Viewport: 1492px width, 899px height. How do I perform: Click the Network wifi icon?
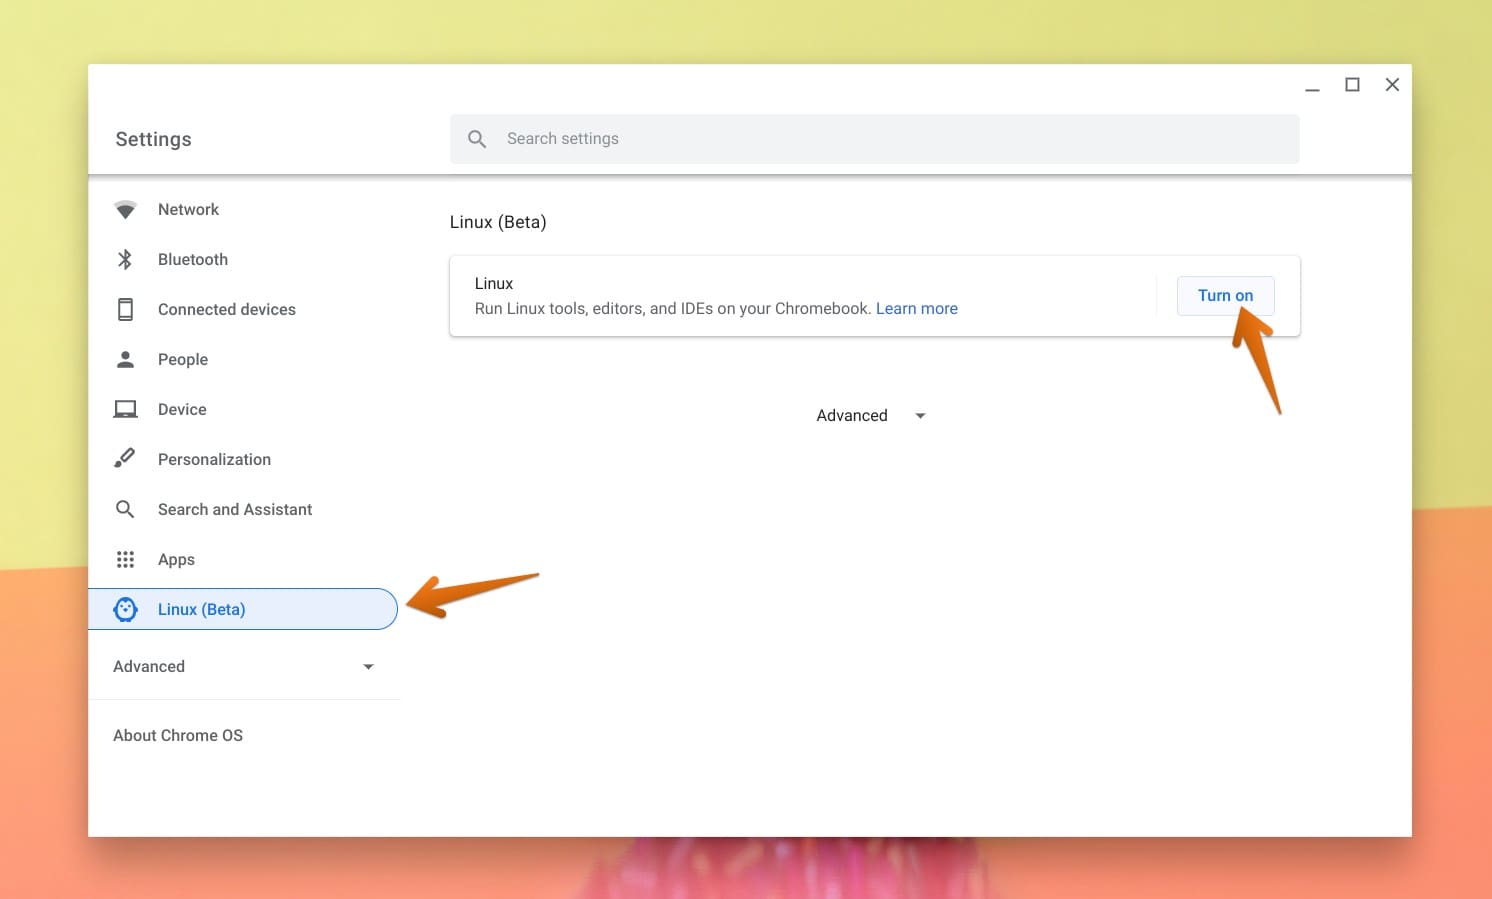click(x=125, y=210)
